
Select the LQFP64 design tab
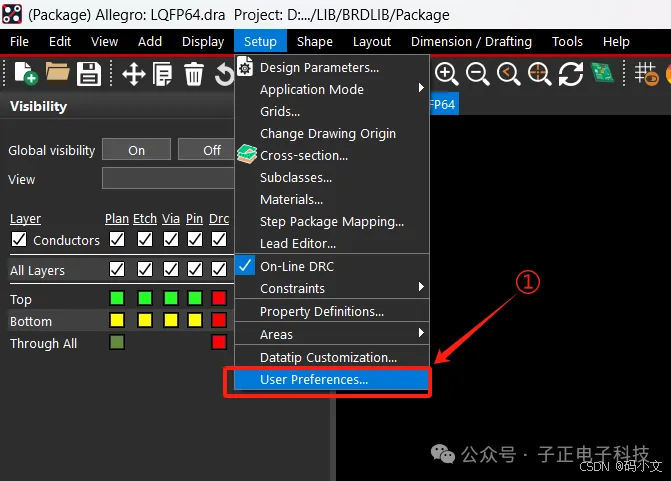click(444, 104)
